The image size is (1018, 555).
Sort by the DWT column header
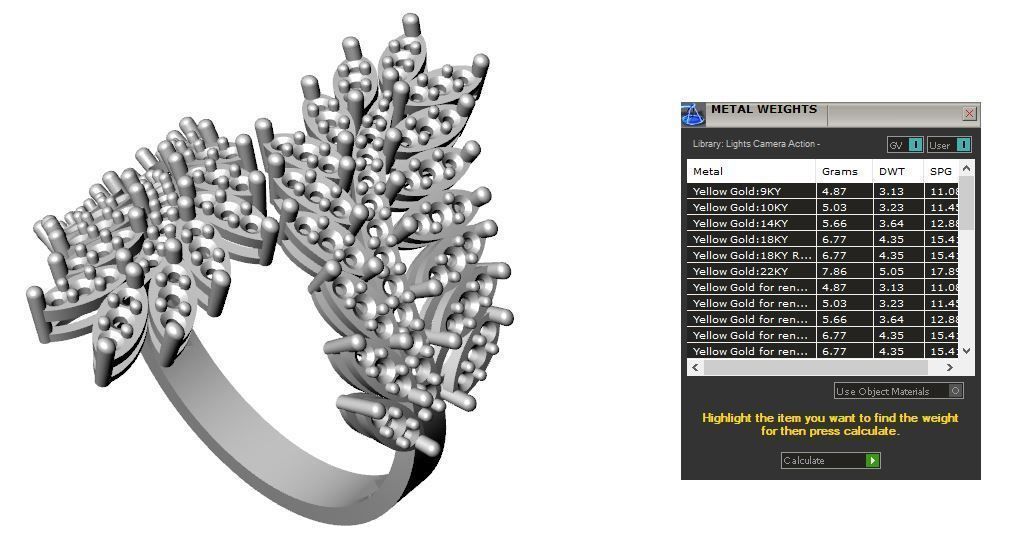click(898, 171)
